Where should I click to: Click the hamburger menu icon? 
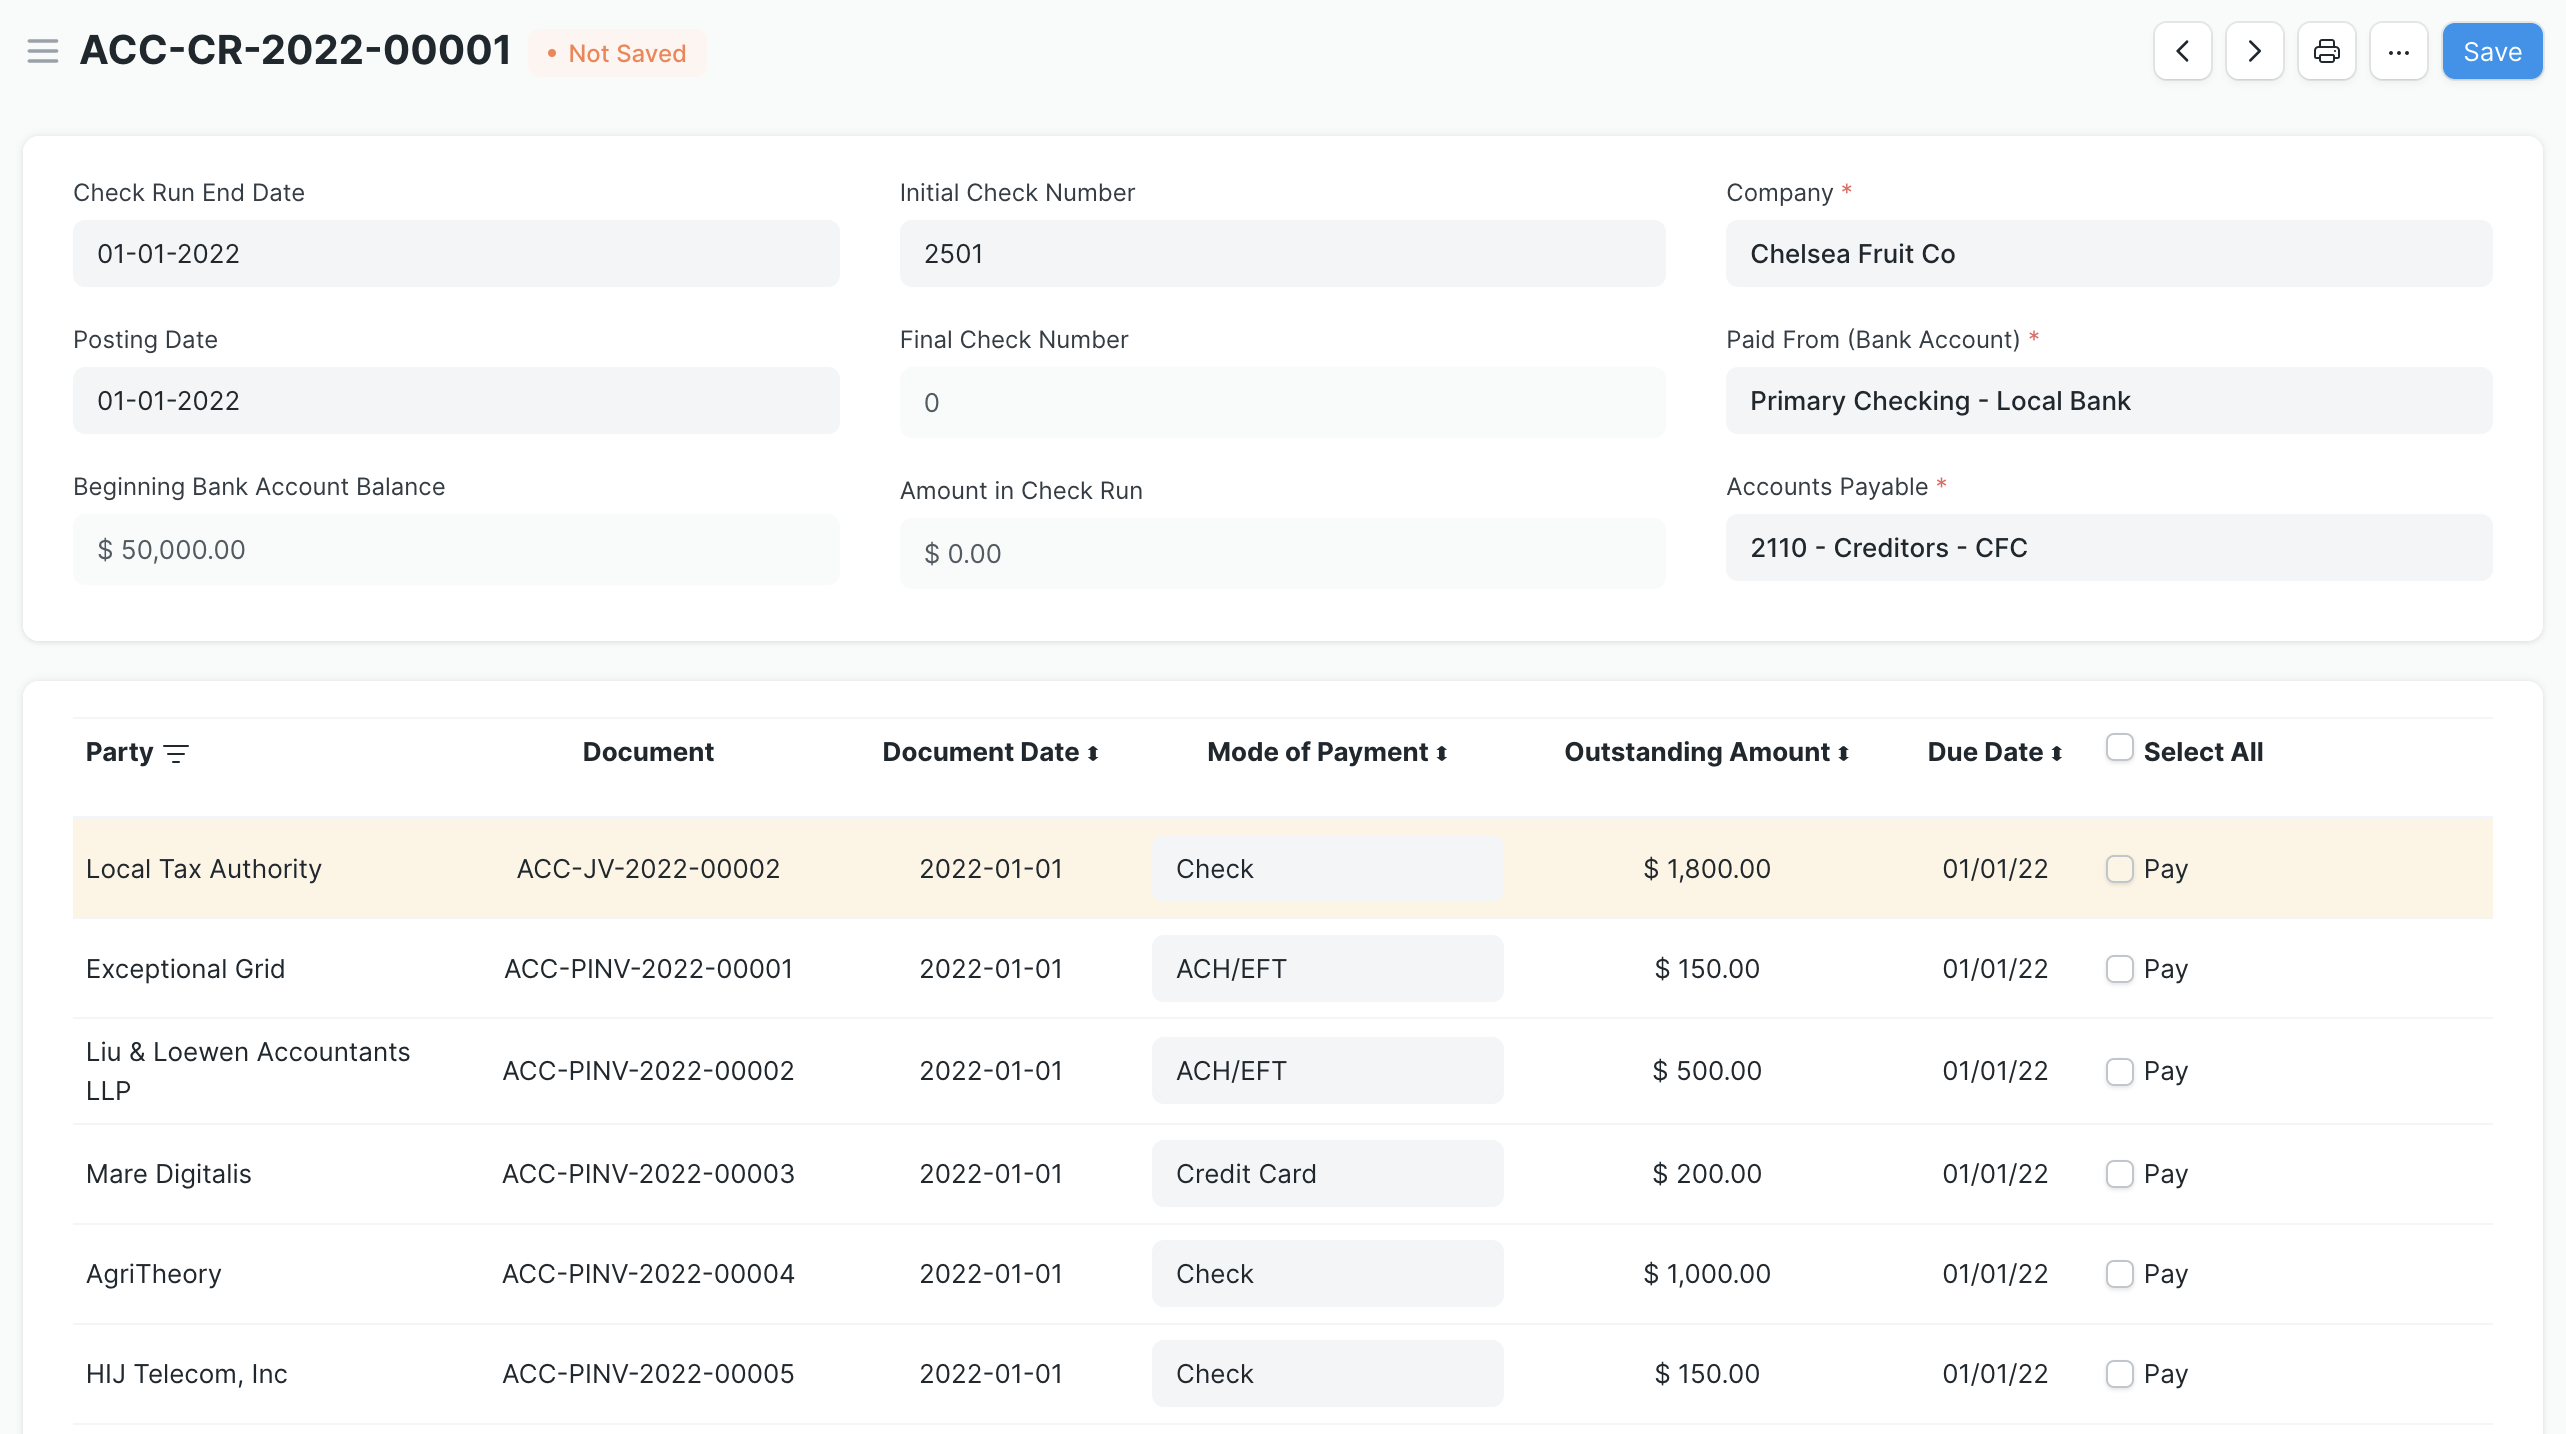click(x=39, y=53)
